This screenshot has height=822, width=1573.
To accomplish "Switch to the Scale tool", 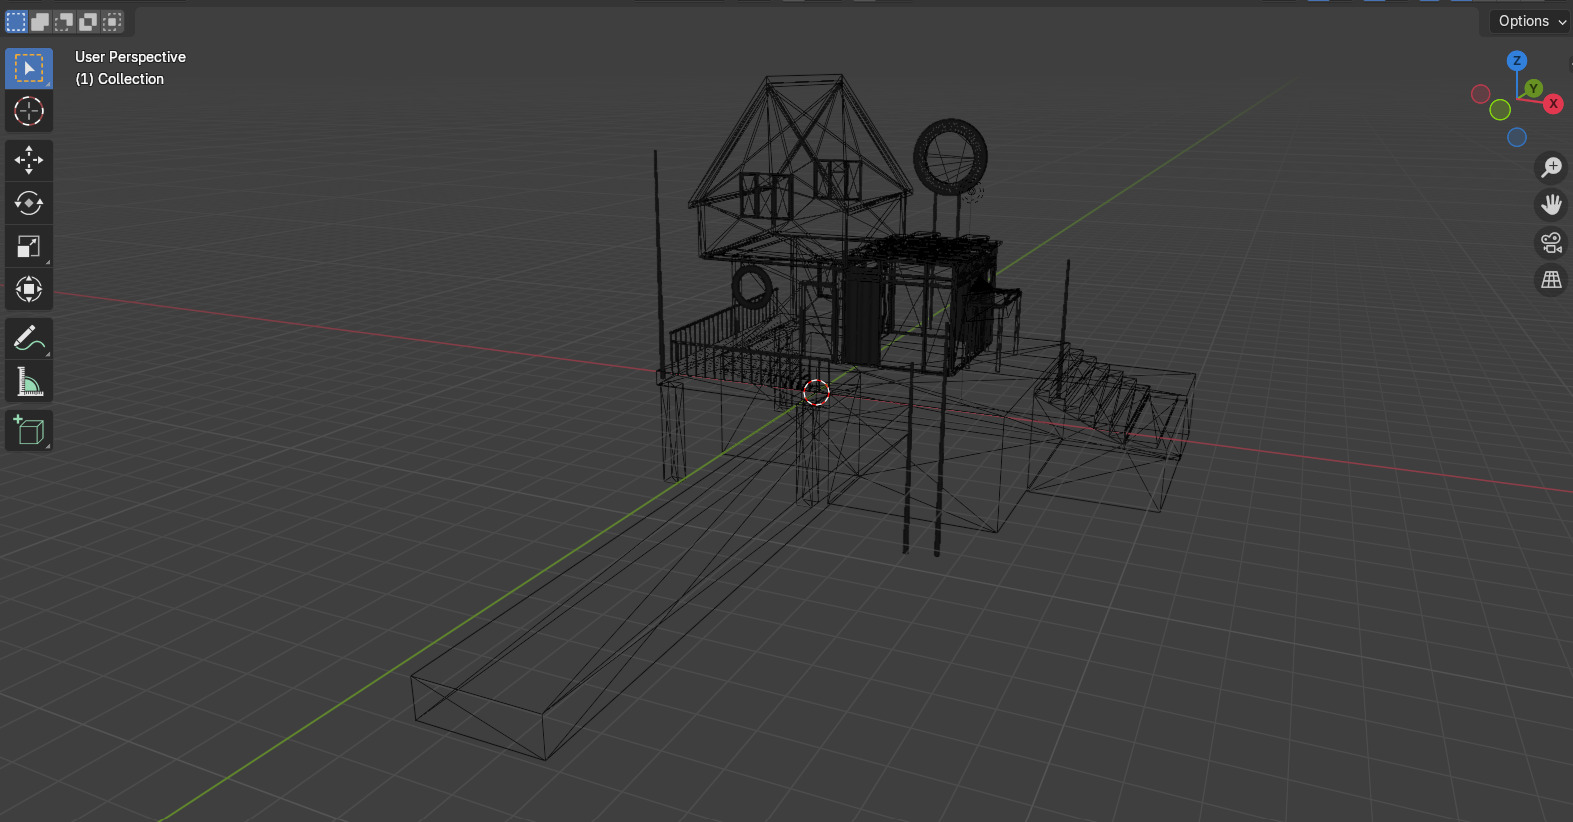I will click(29, 246).
